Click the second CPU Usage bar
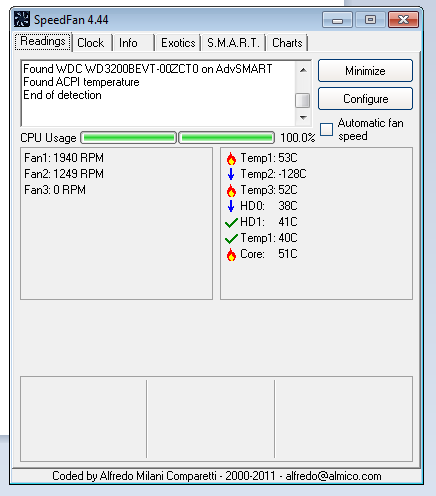This screenshot has height=496, width=436. (227, 138)
